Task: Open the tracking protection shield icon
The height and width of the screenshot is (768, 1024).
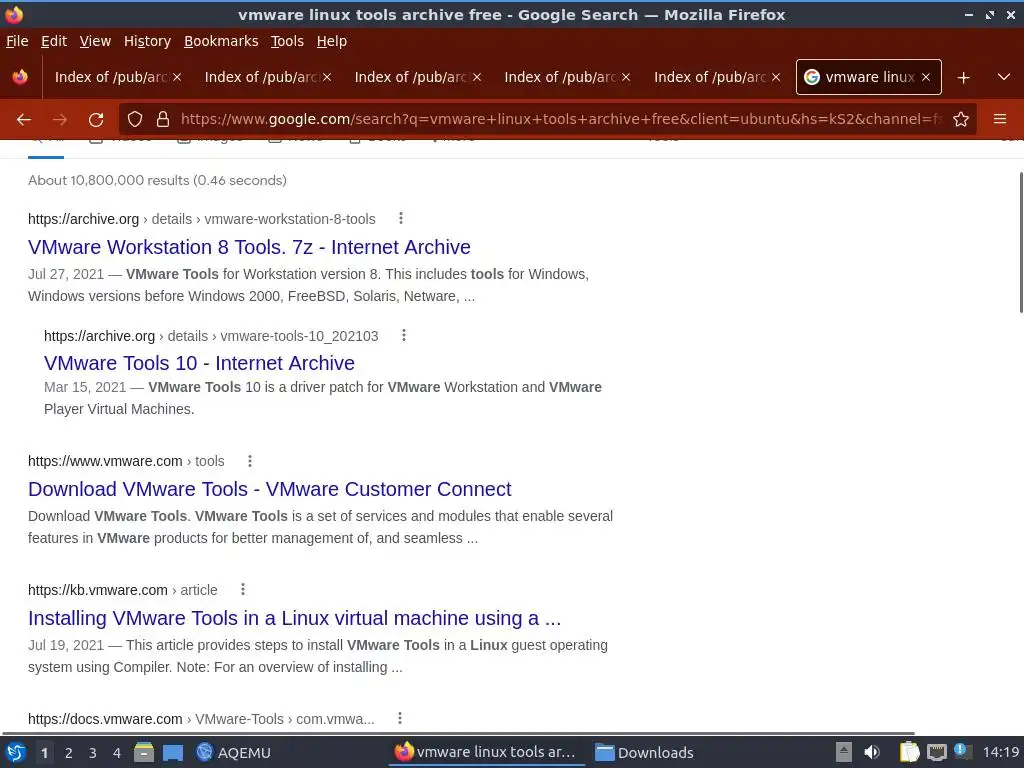Action: (135, 119)
